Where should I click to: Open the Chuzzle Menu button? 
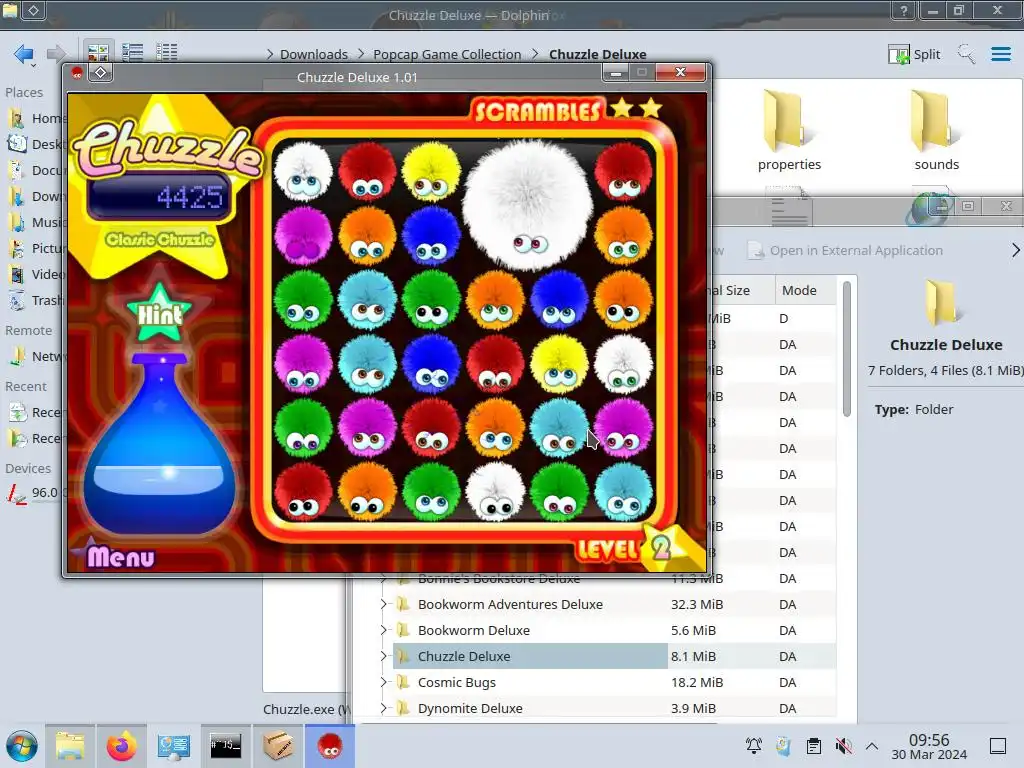point(121,556)
